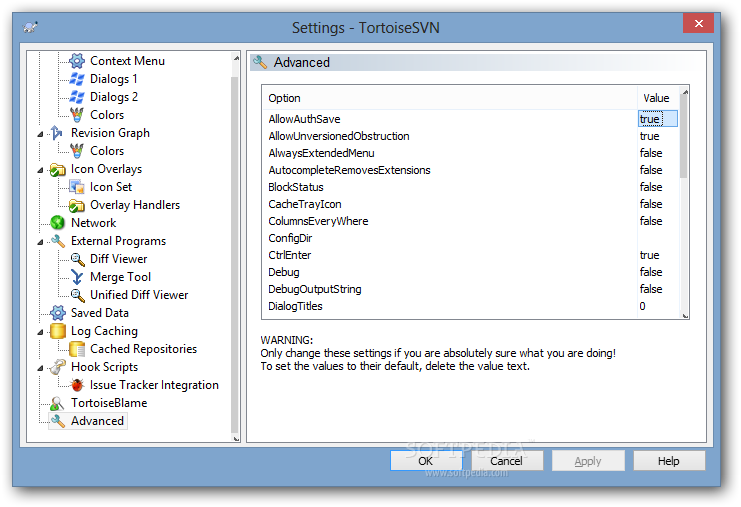The width and height of the screenshot is (741, 507).
Task: Collapse the Icon Overlays tree node
Action: [x=41, y=171]
